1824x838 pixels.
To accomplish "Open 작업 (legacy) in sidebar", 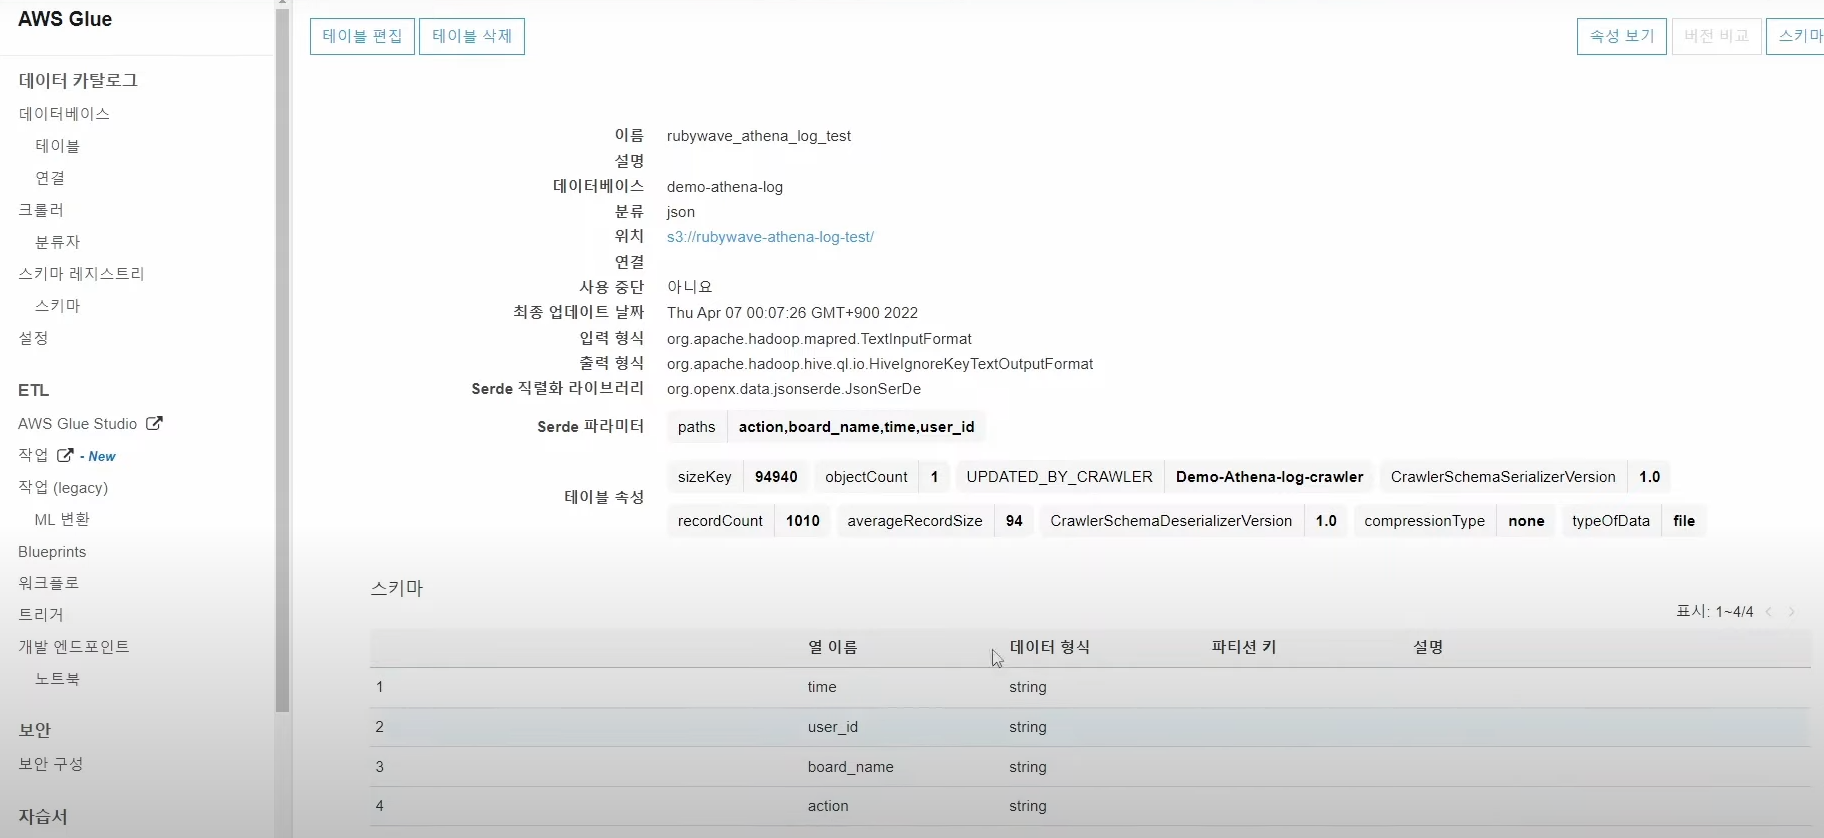I will coord(63,487).
